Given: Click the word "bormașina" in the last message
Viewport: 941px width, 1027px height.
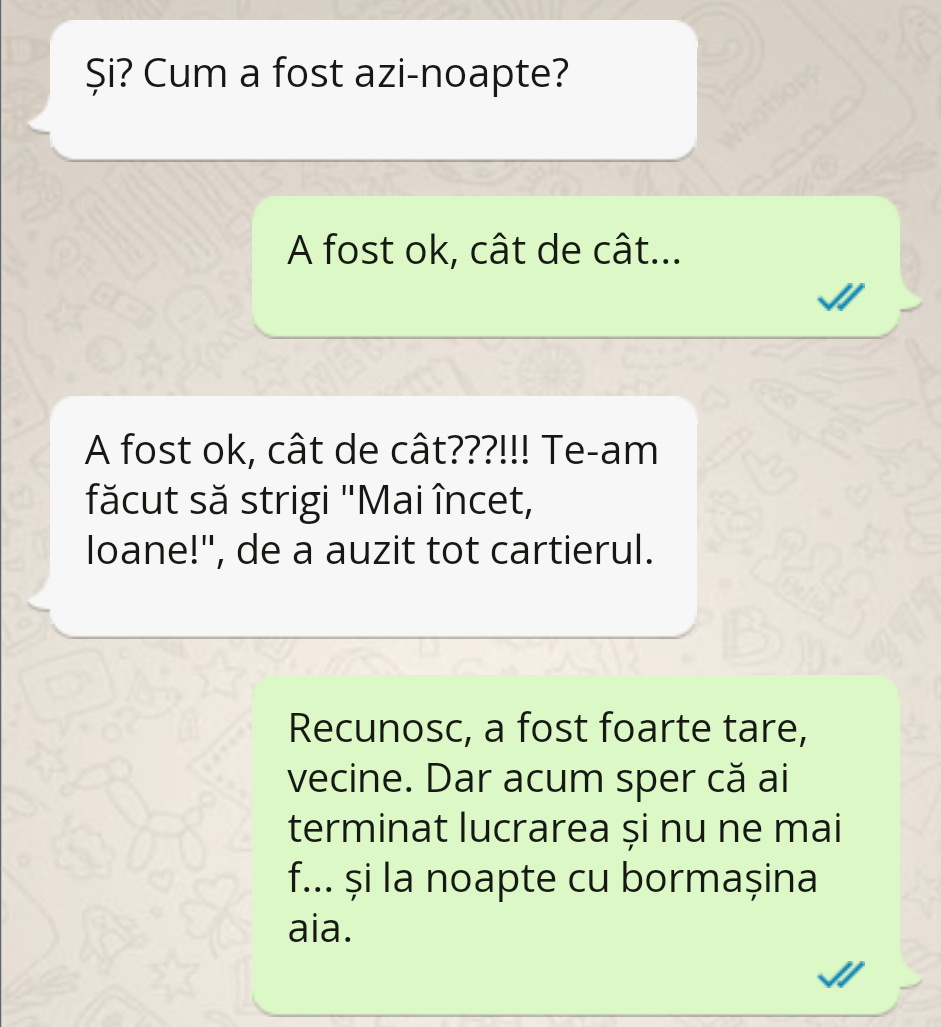Looking at the screenshot, I should [x=719, y=878].
